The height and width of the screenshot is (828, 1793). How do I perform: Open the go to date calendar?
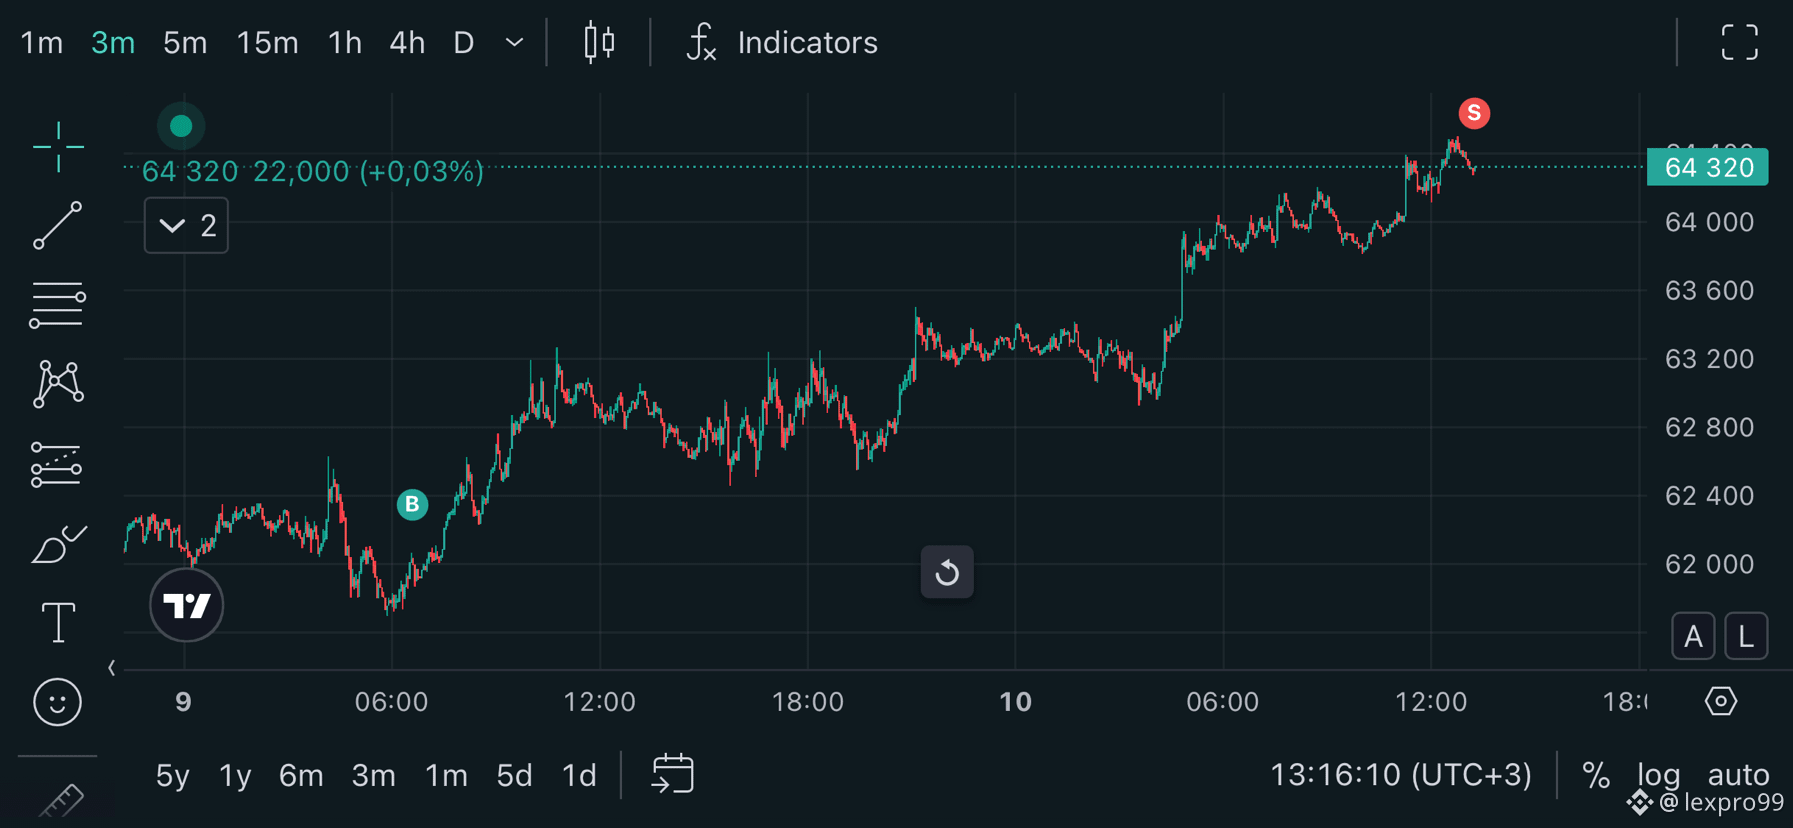tap(673, 774)
